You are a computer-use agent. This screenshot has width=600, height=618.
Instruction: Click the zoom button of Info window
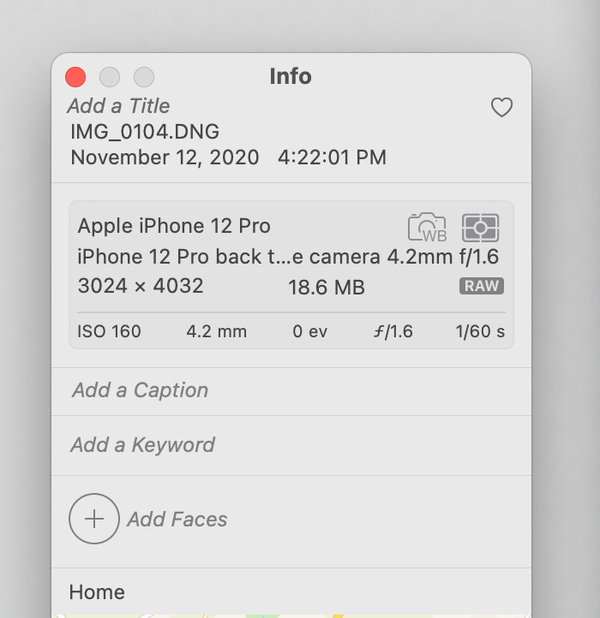point(144,77)
